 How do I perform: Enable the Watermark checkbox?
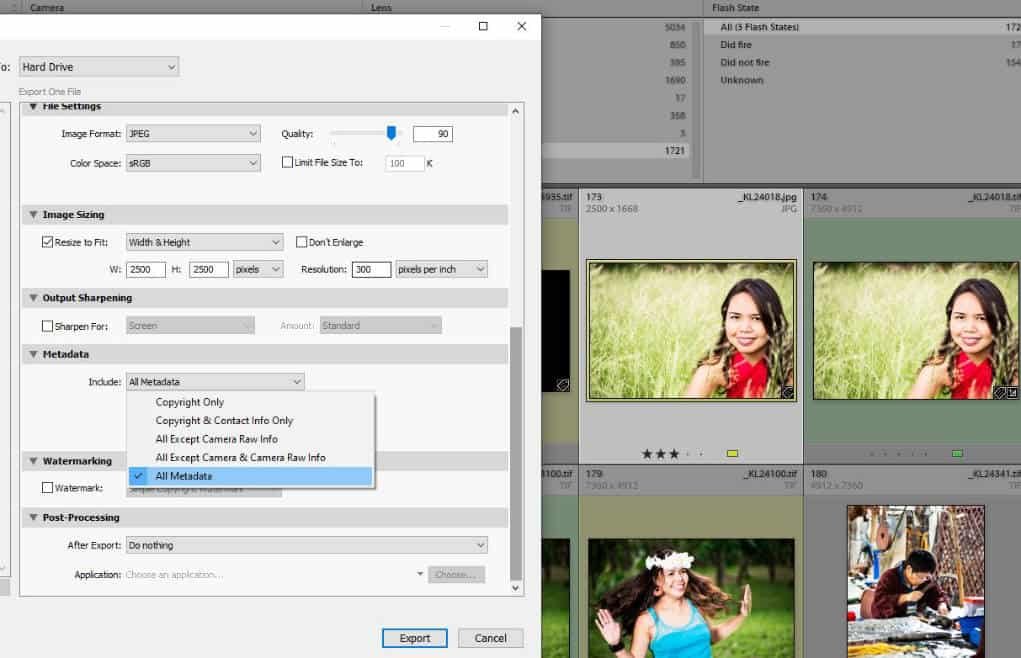(48, 487)
